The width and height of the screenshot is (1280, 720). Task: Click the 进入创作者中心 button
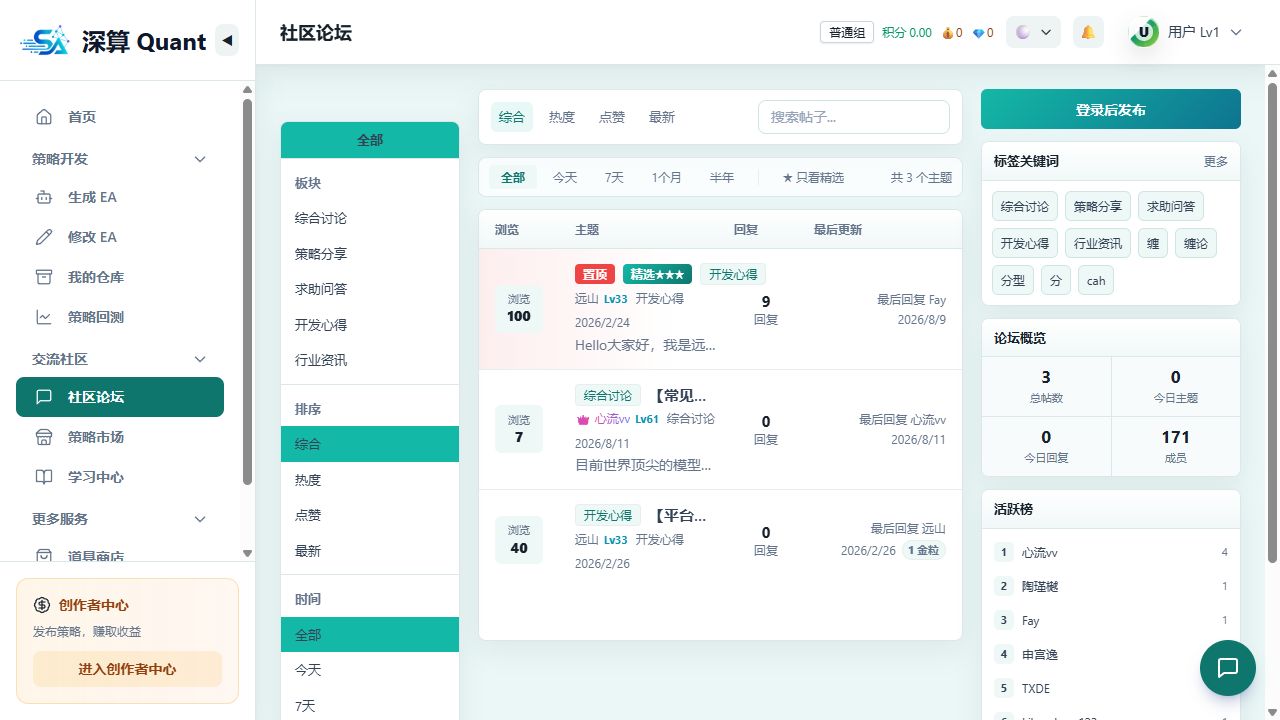[x=127, y=669]
